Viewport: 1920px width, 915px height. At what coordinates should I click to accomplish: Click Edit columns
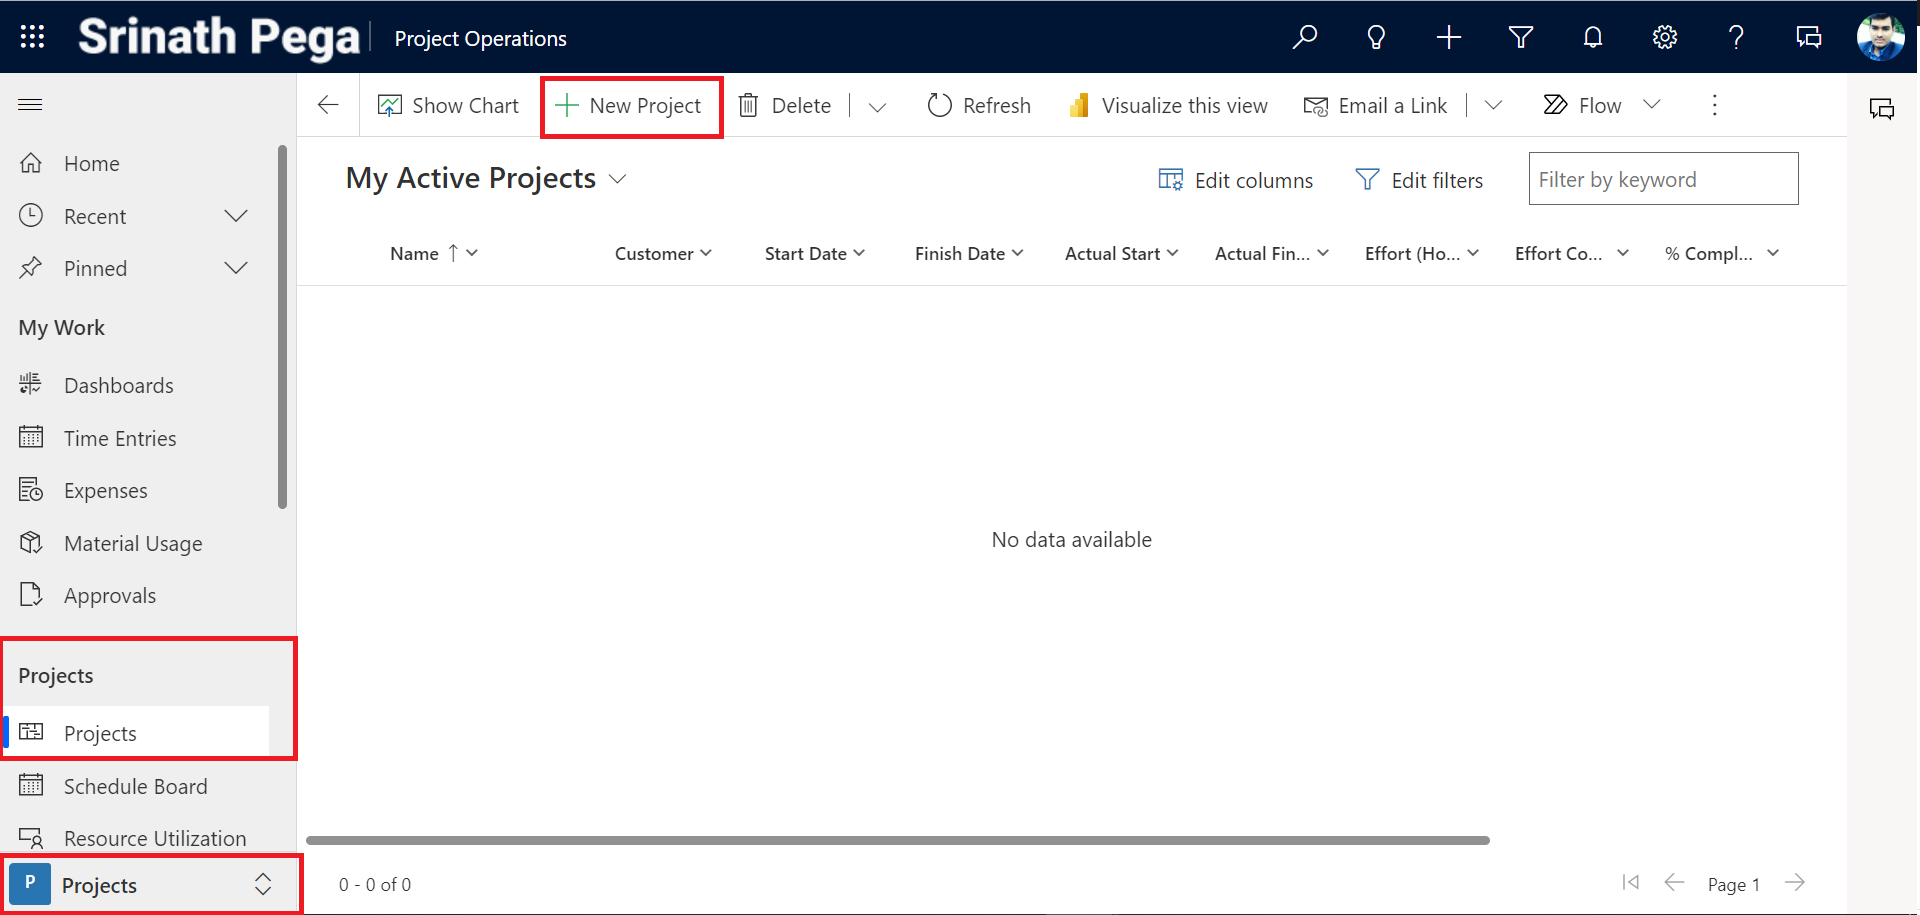coord(1236,180)
